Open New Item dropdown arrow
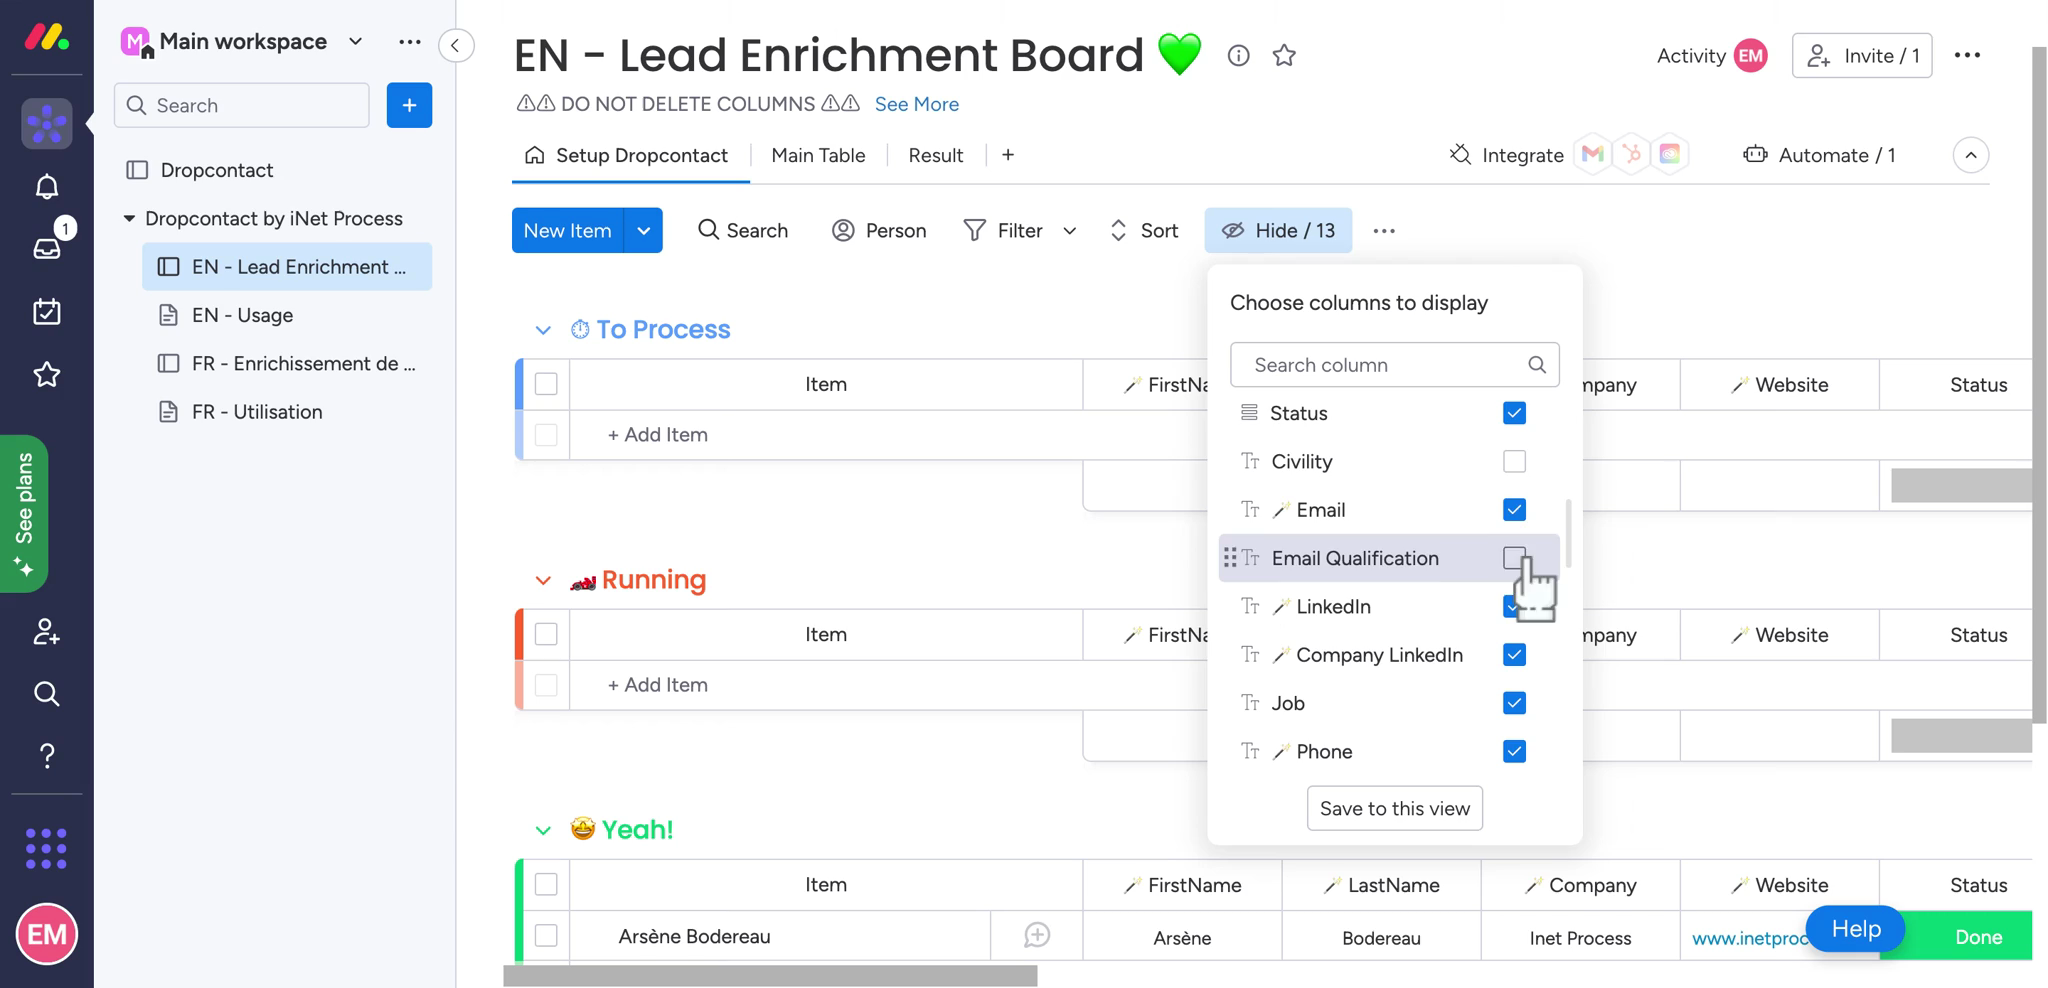The image size is (2048, 988). point(643,231)
